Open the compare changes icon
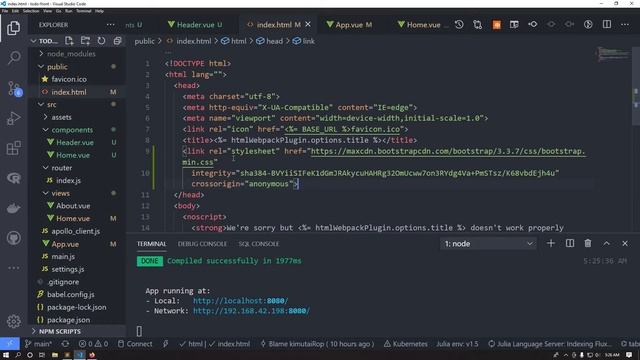 tap(478, 24)
